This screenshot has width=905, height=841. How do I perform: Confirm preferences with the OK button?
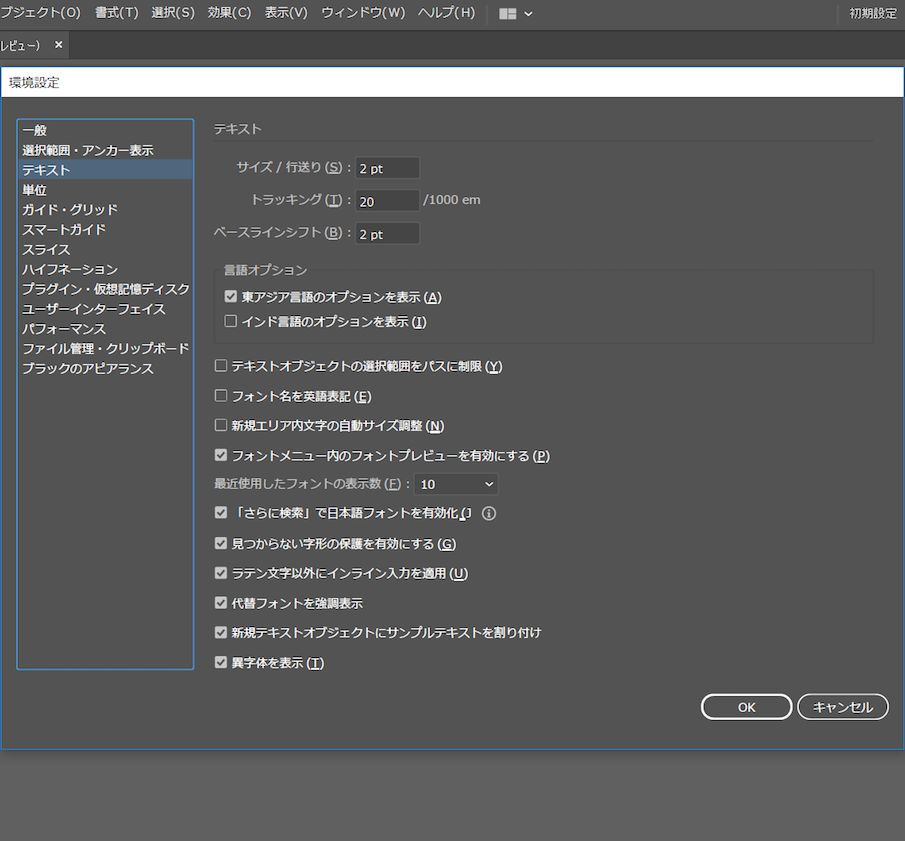(x=746, y=706)
